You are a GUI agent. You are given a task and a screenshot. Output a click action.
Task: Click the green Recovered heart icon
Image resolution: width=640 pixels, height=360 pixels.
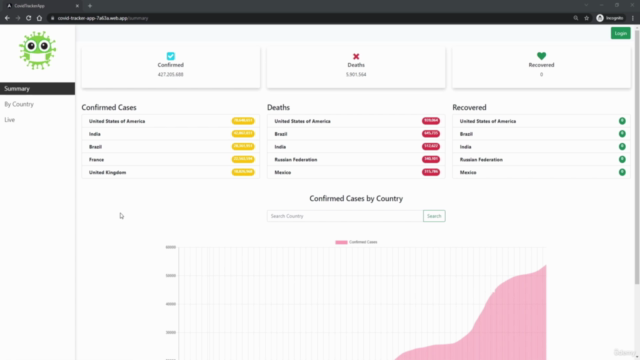[x=541, y=56]
